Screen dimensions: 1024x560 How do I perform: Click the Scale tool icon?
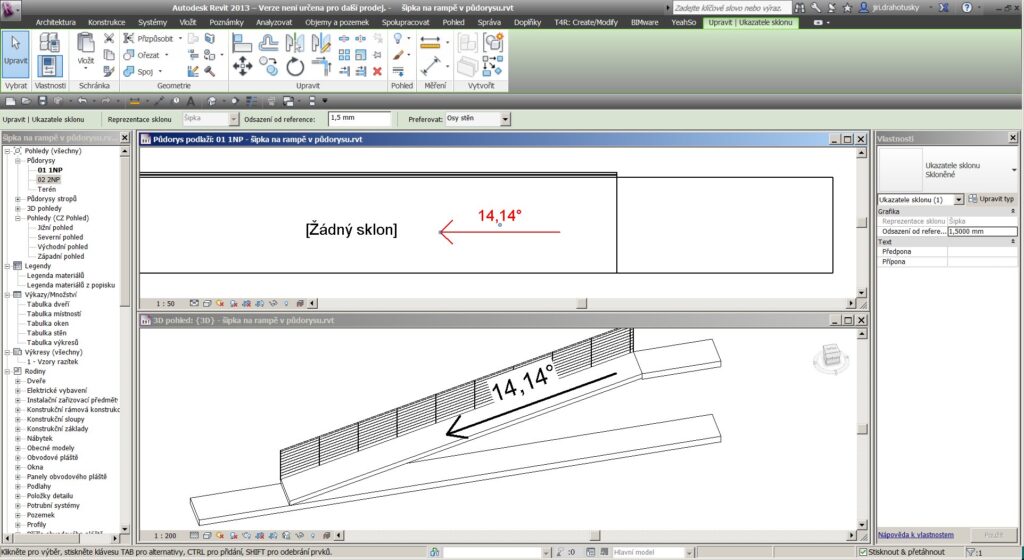[360, 55]
